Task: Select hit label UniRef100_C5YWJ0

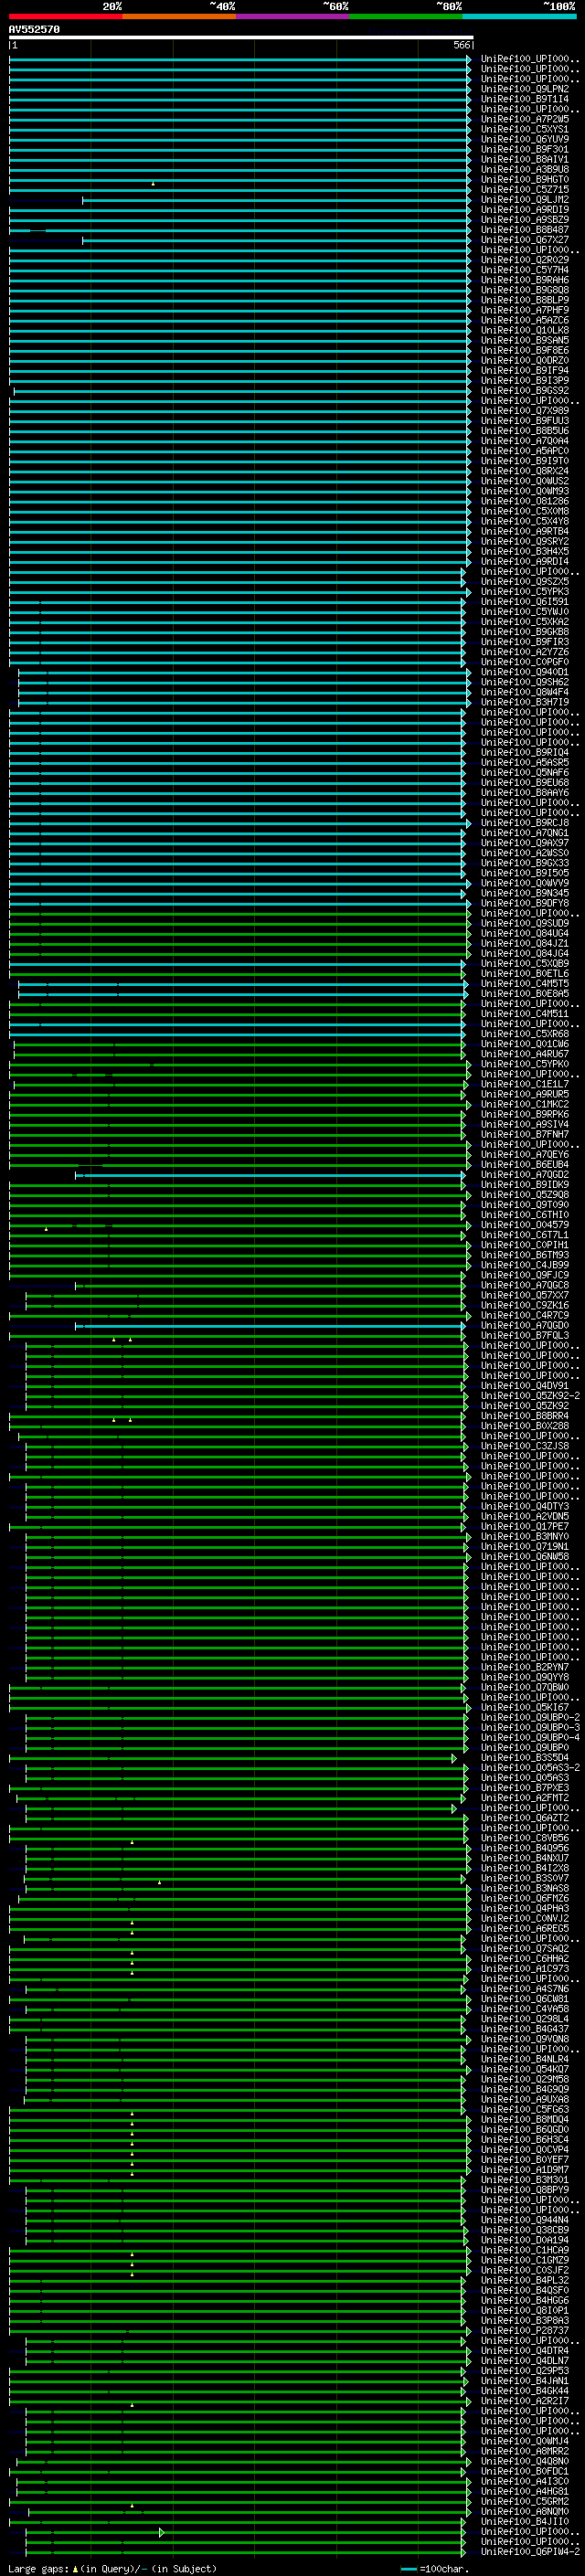Action: [x=525, y=612]
